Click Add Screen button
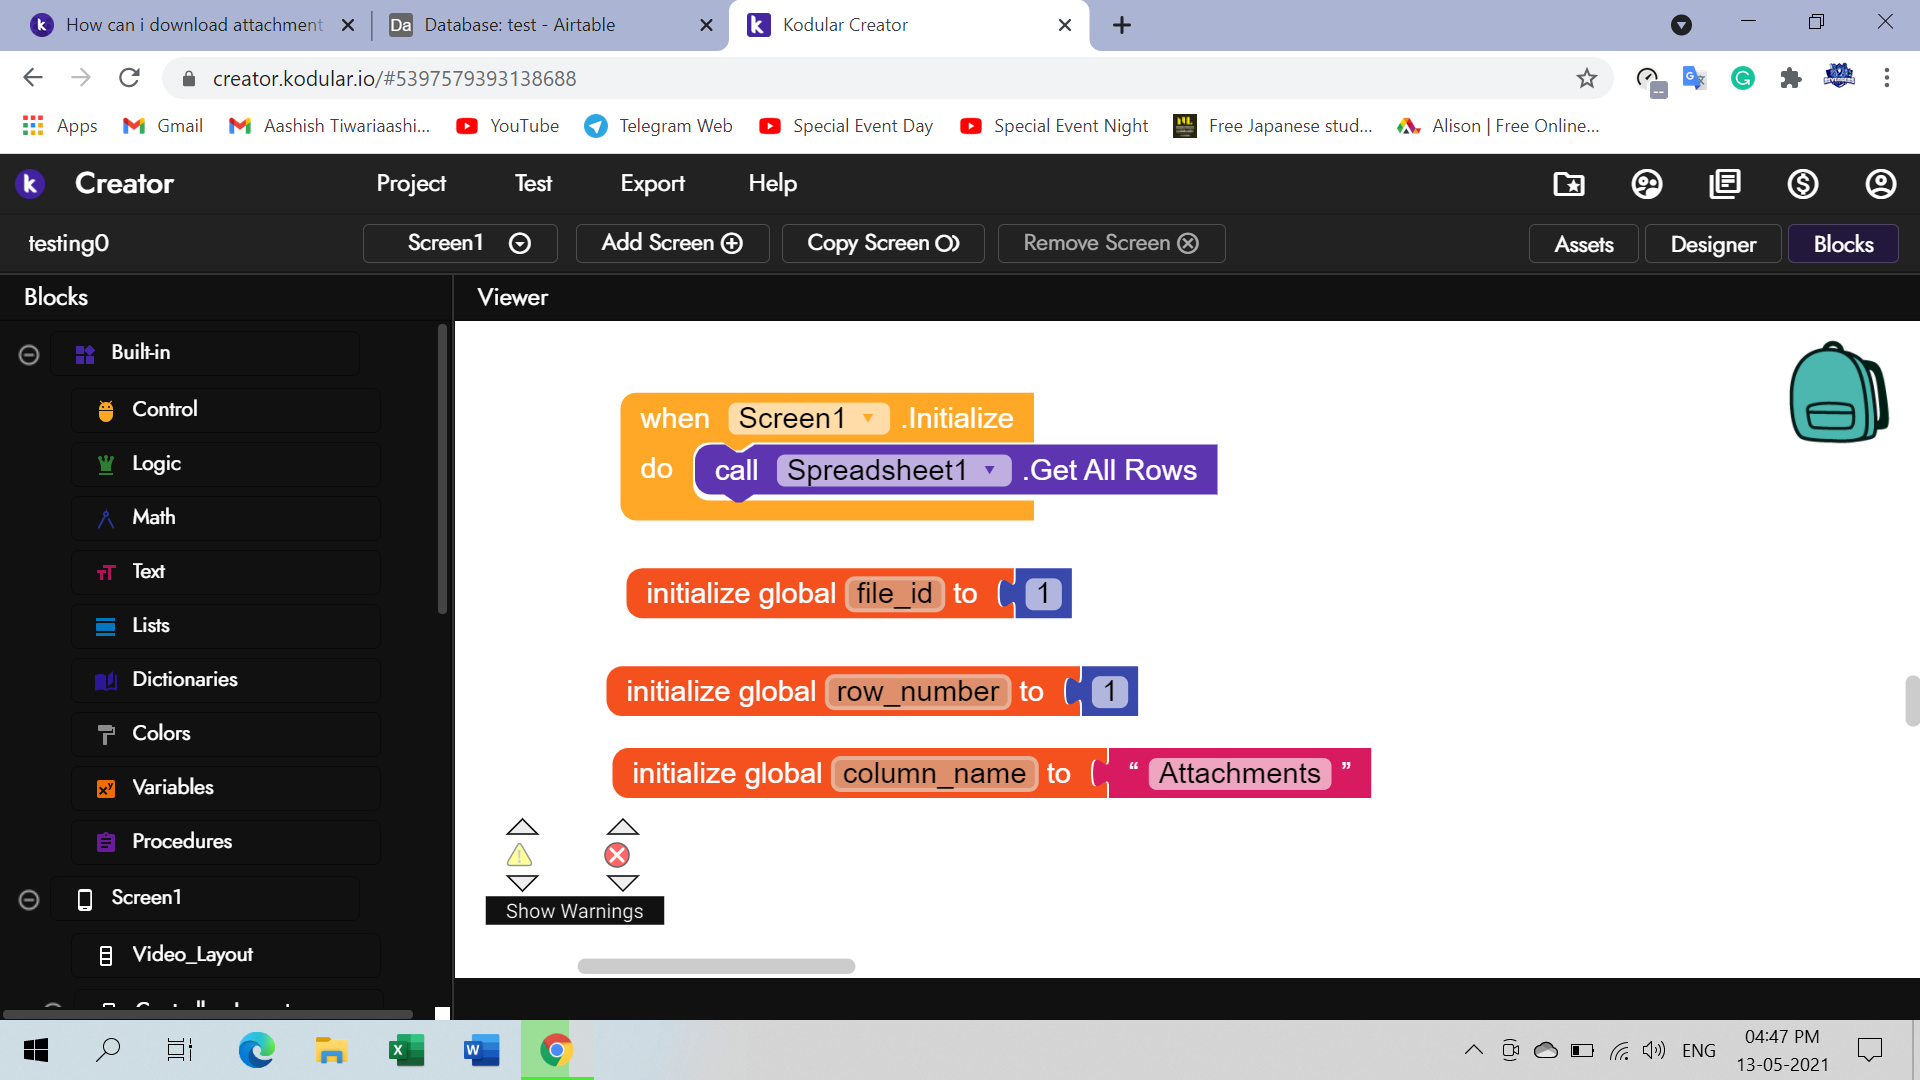 672,243
